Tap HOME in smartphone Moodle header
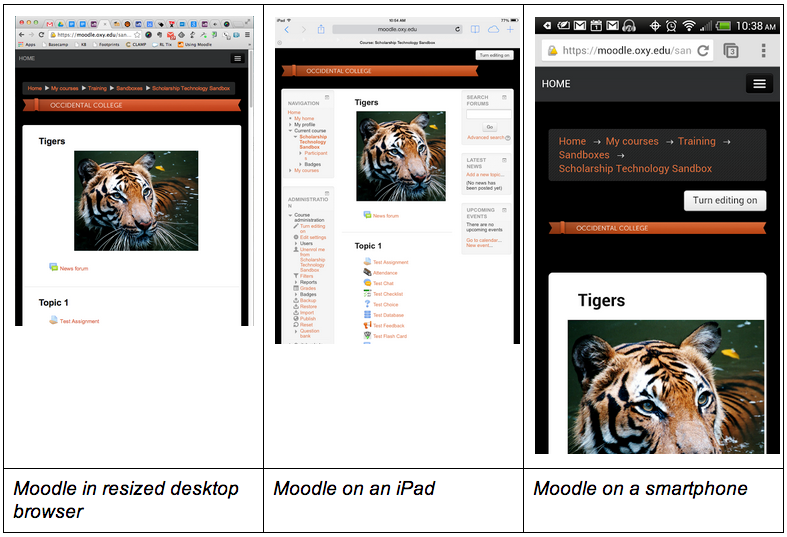 556,84
